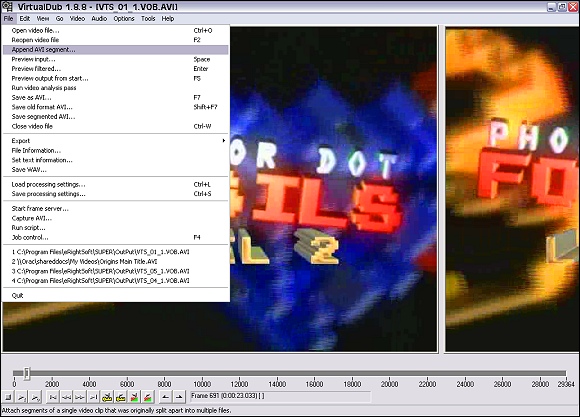580x417 pixels.
Task: Select Run script
Action: (115, 228)
